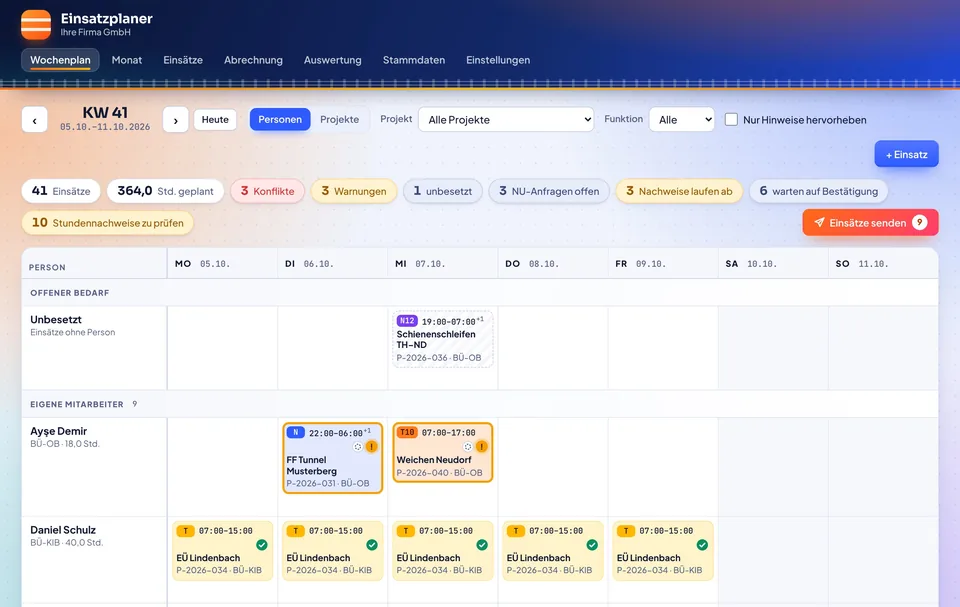Toggle the 3 Warnungen filter chip

click(354, 191)
